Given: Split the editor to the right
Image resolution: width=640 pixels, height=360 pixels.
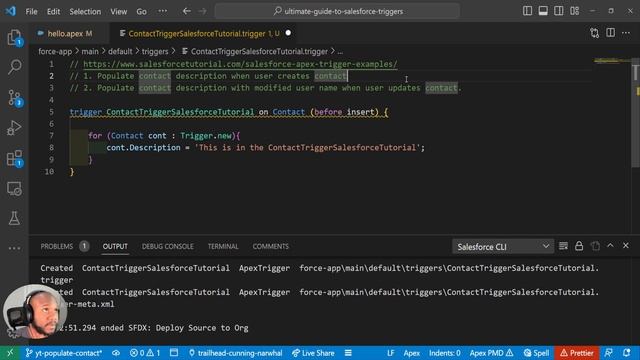Looking at the screenshot, I should click(x=610, y=33).
